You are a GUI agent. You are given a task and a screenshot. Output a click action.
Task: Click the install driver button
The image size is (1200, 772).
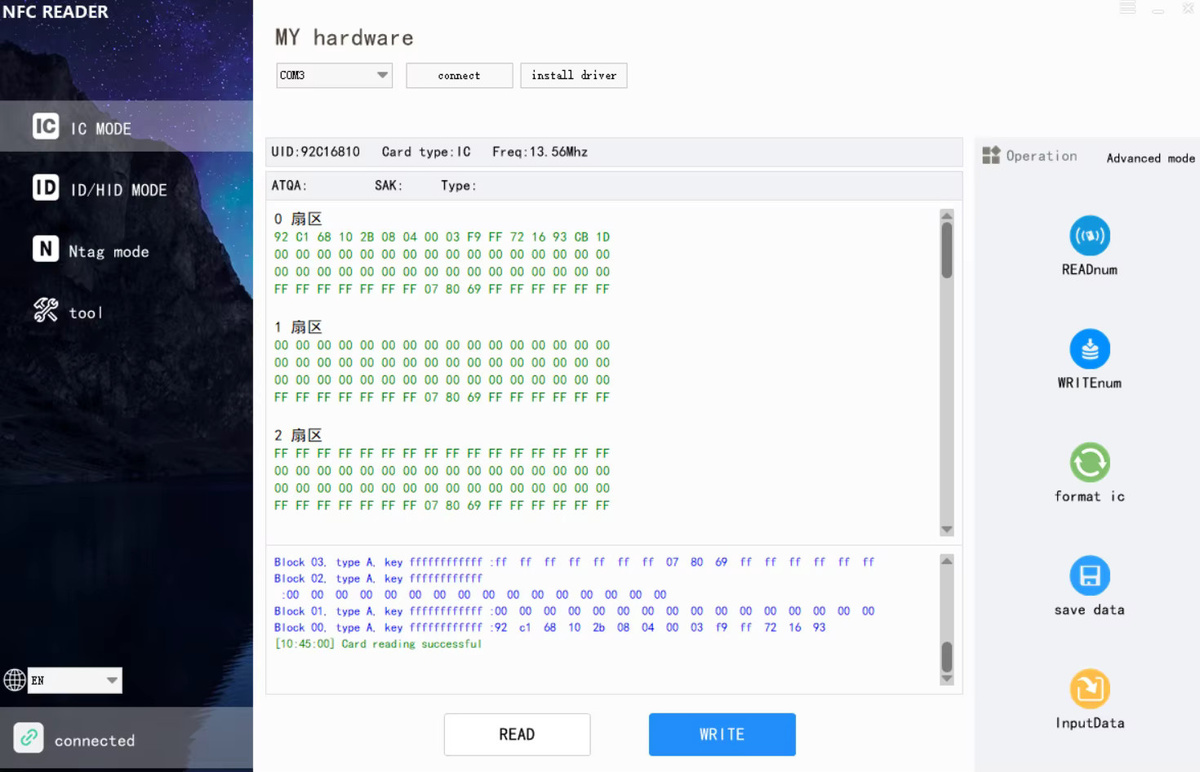click(574, 75)
